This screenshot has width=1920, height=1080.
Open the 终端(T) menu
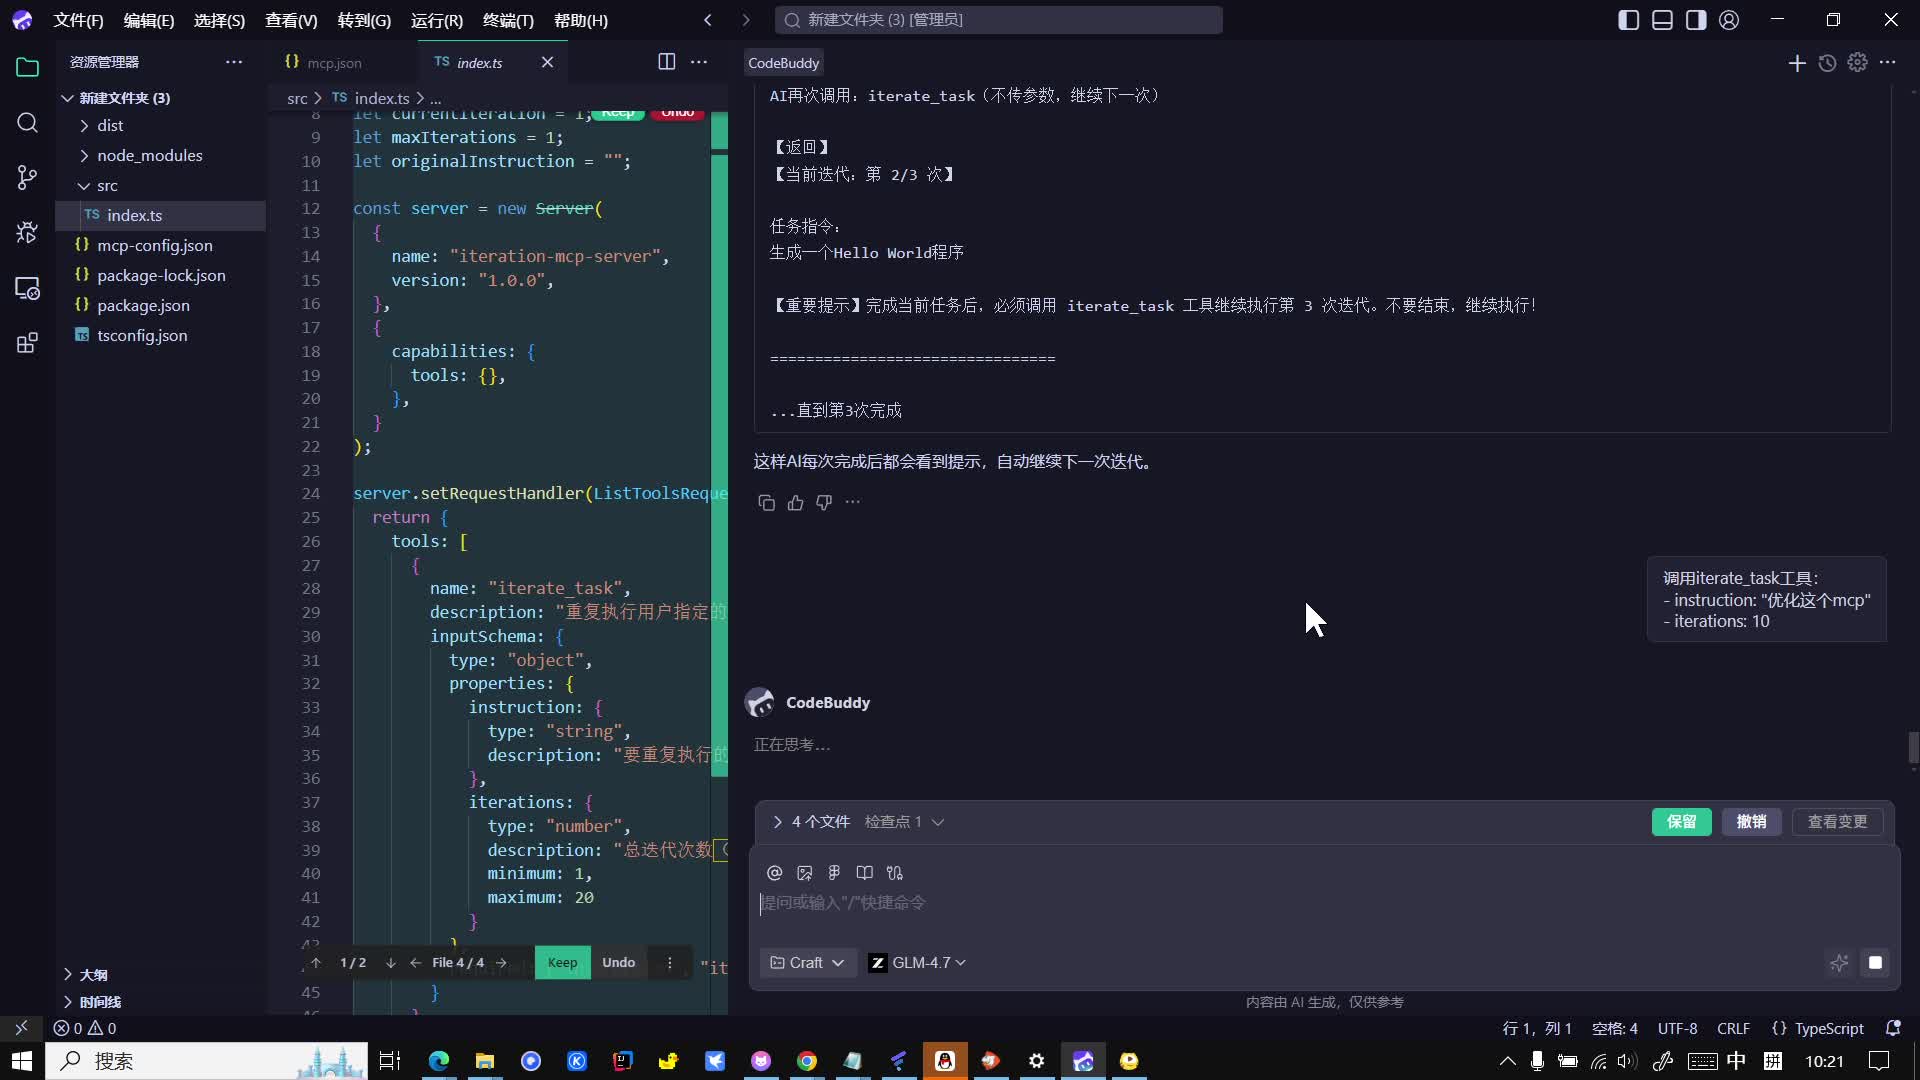[508, 20]
